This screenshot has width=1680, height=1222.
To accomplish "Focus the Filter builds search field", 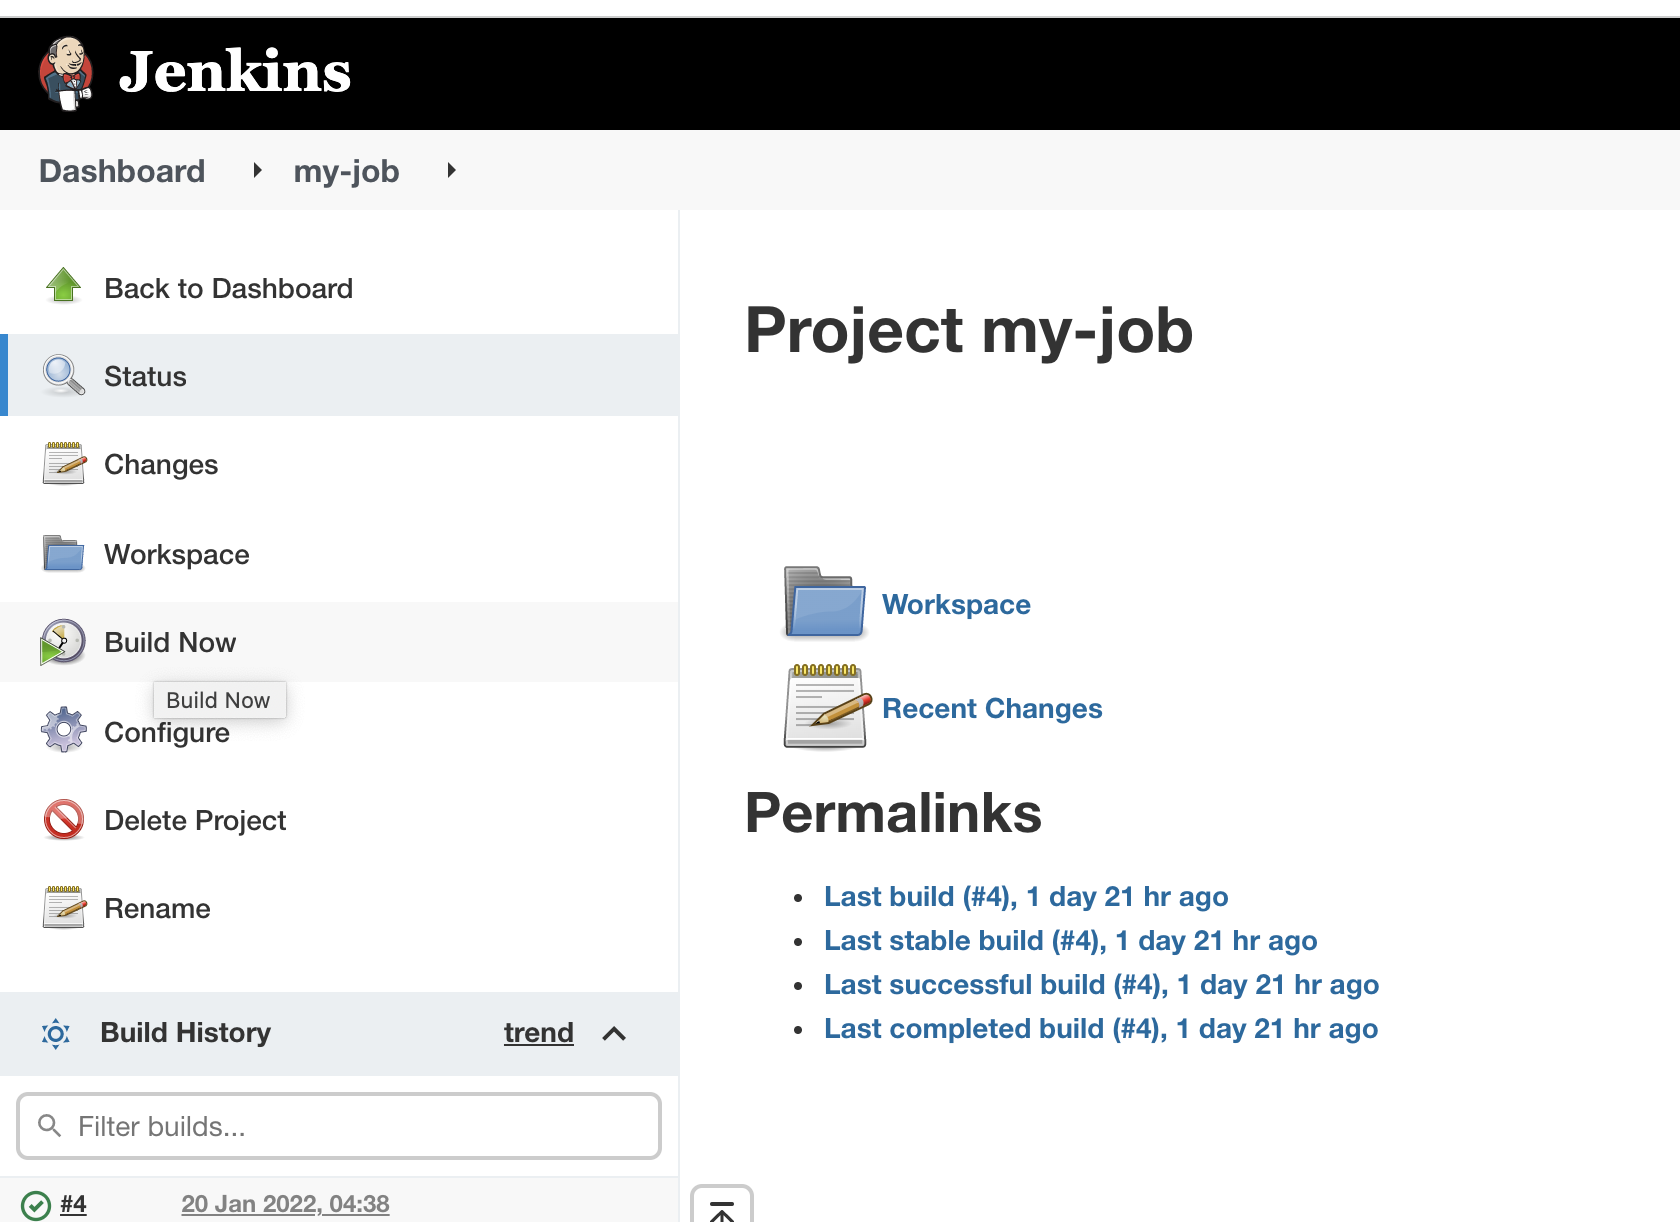I will click(339, 1126).
